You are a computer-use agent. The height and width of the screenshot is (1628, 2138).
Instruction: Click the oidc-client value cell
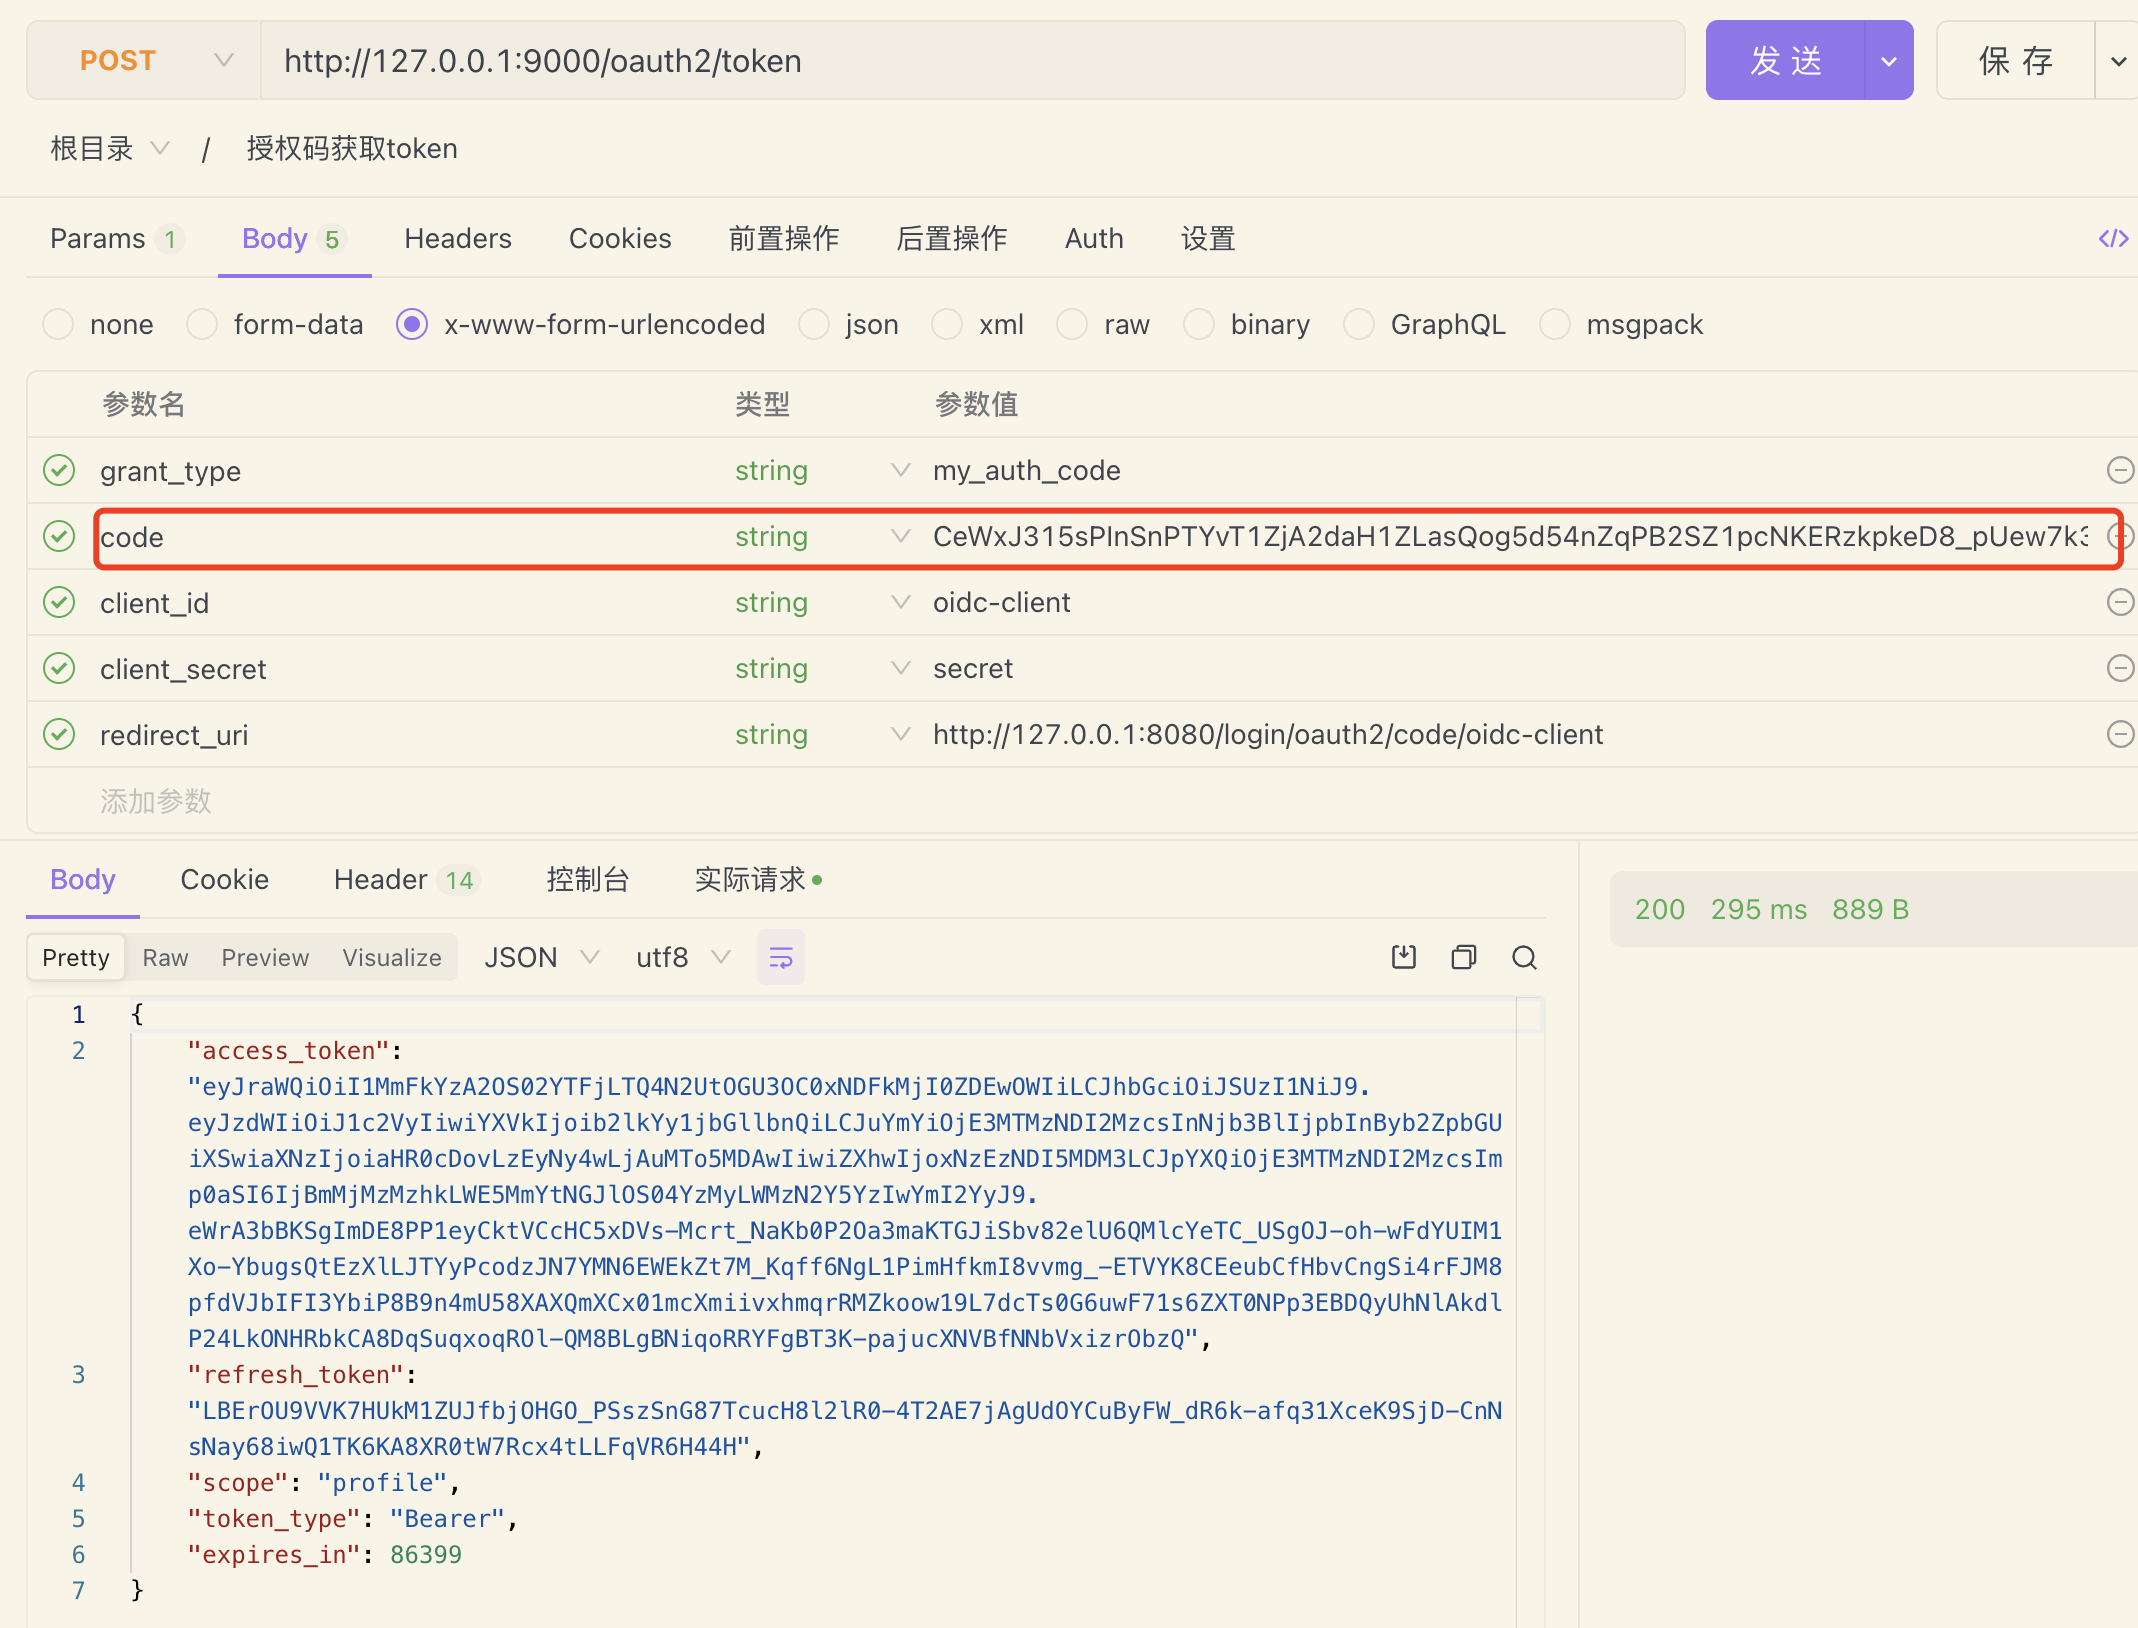click(x=1001, y=602)
